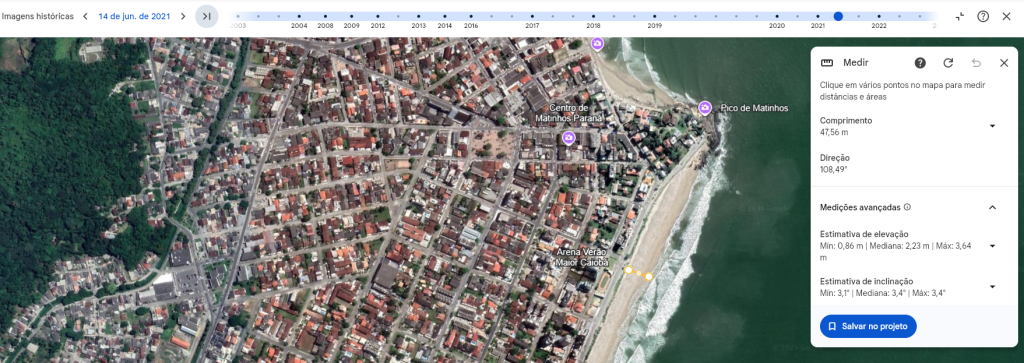This screenshot has height=363, width=1024.
Task: Open the Estimativa de elevação dropdown
Action: point(993,245)
